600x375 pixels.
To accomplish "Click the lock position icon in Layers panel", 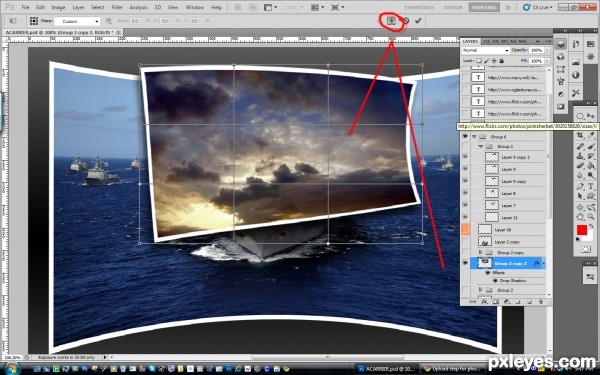I will click(494, 61).
